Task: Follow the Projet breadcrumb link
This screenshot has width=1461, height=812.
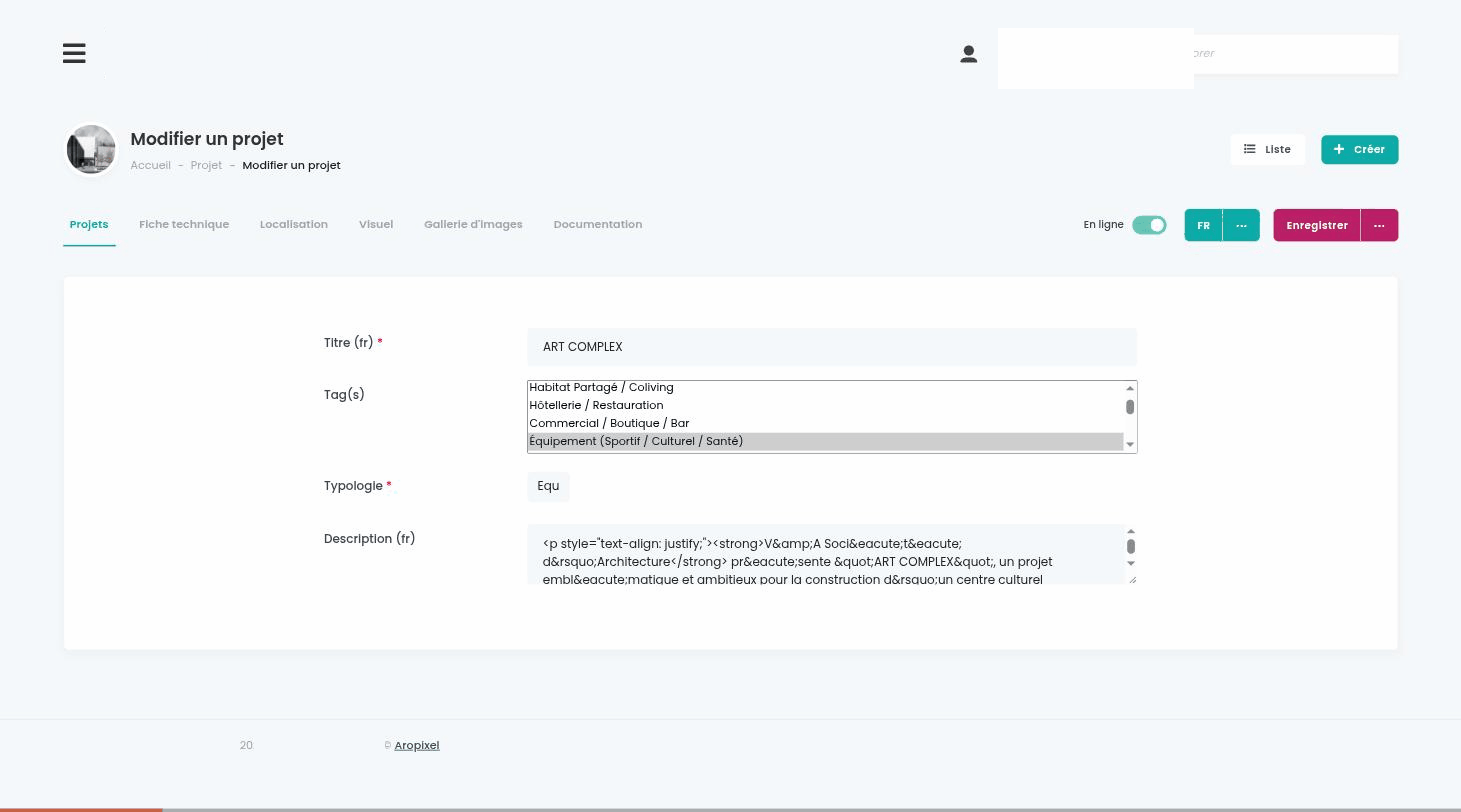Action: pos(206,165)
